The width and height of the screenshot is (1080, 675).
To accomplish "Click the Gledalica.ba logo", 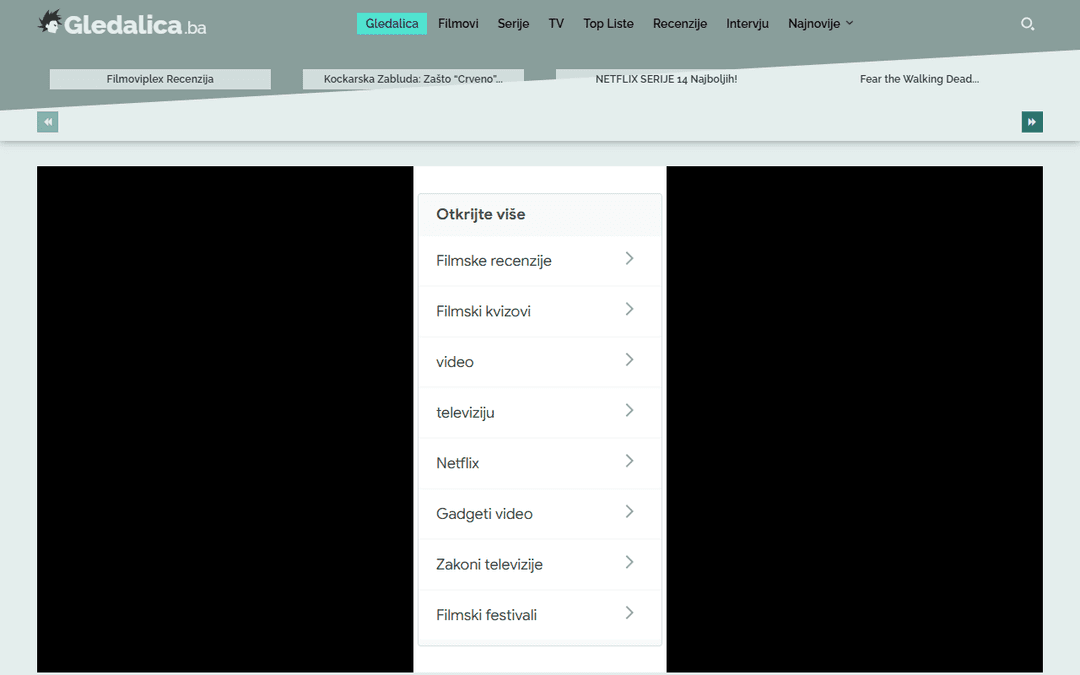I will [x=122, y=23].
